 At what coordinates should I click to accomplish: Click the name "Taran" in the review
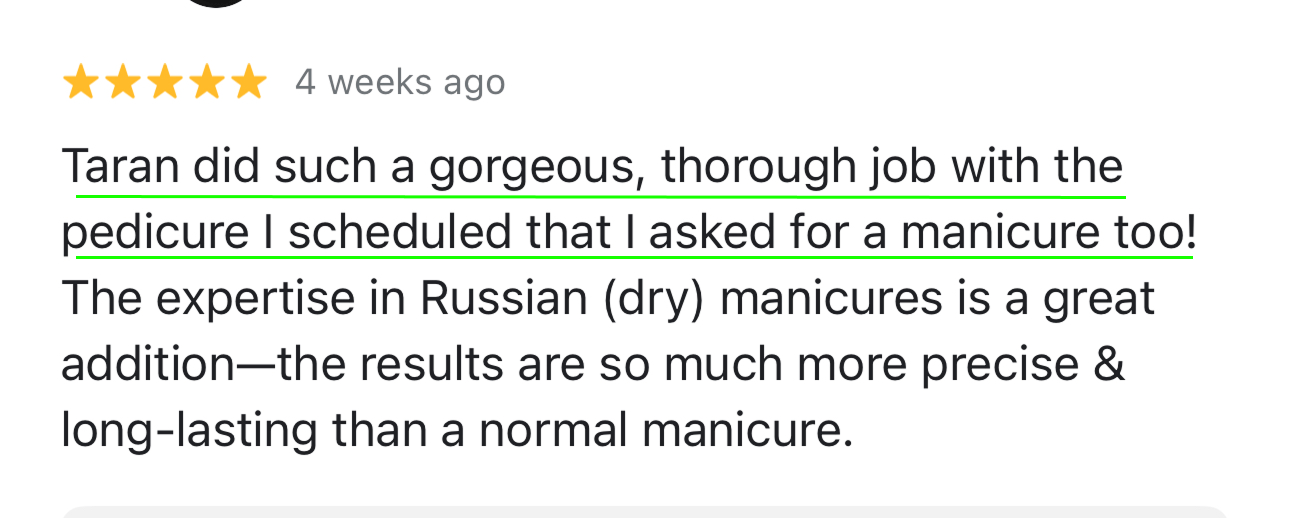pyautogui.click(x=123, y=167)
